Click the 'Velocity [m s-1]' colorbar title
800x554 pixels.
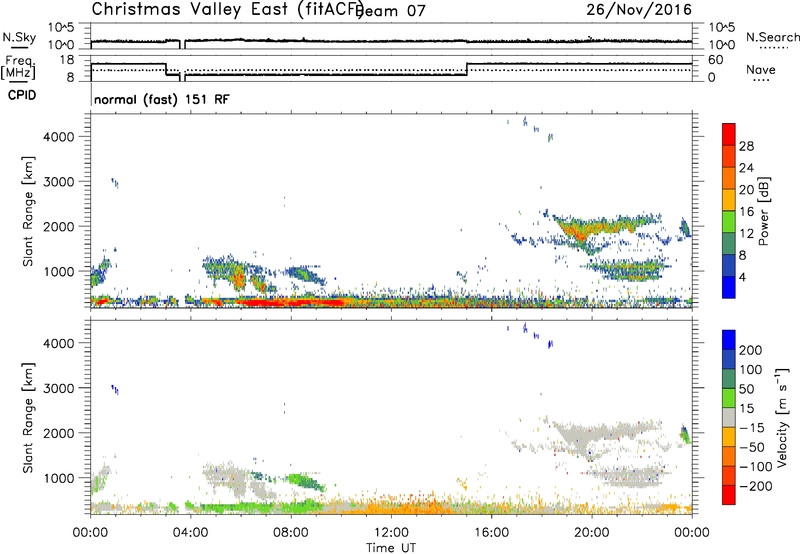[782, 417]
